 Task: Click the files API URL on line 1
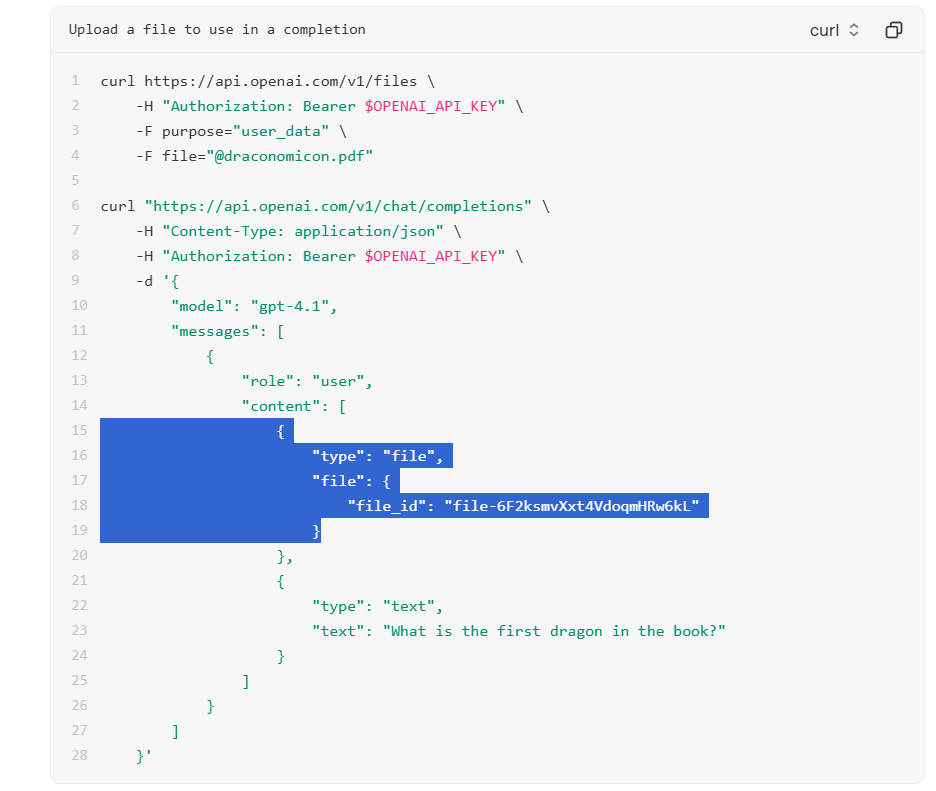point(281,81)
